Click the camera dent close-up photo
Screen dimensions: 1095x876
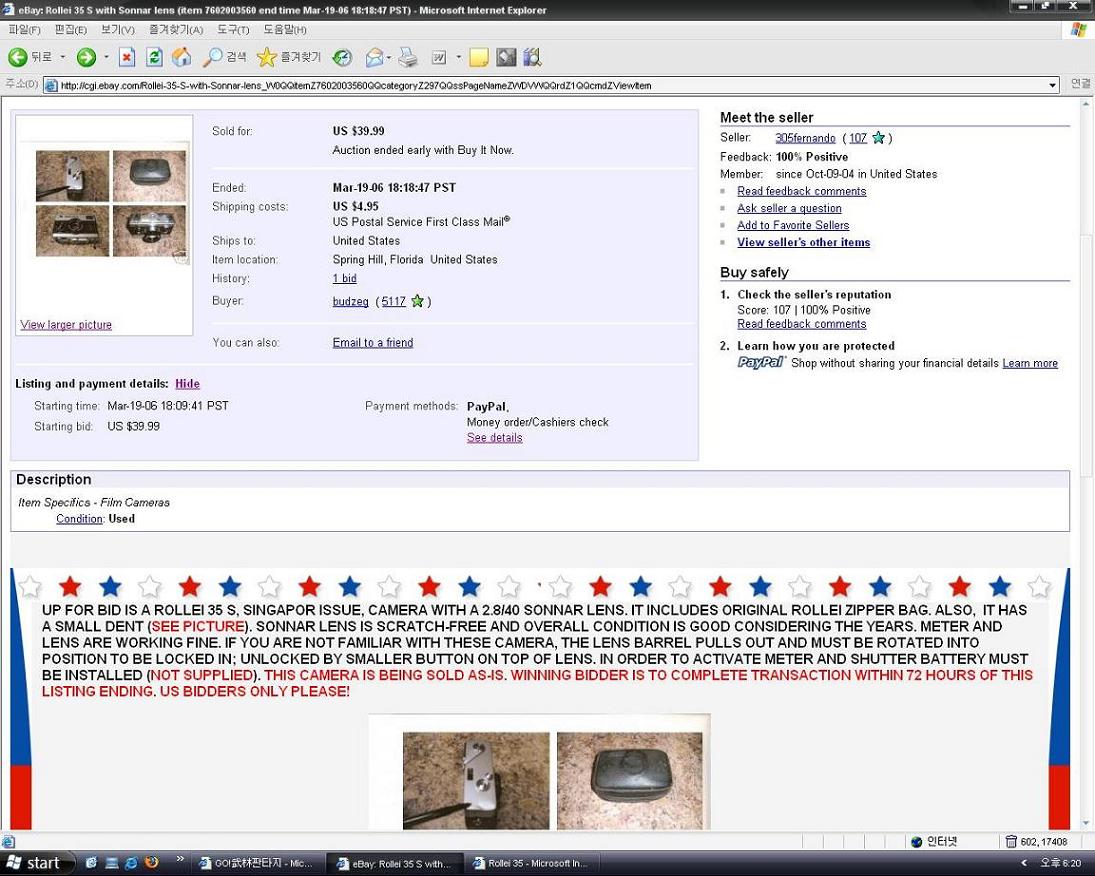click(x=476, y=780)
